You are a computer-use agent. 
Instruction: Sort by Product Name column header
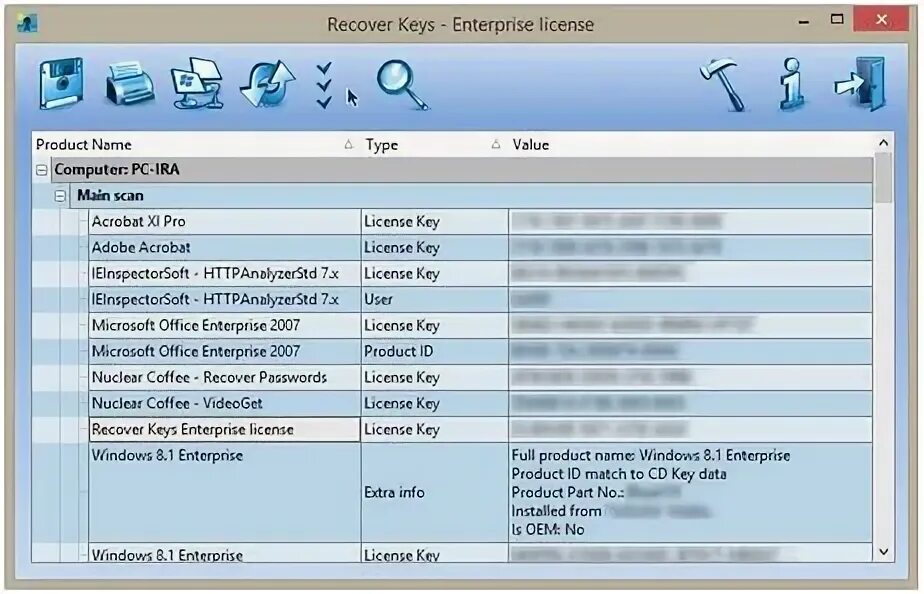point(195,144)
